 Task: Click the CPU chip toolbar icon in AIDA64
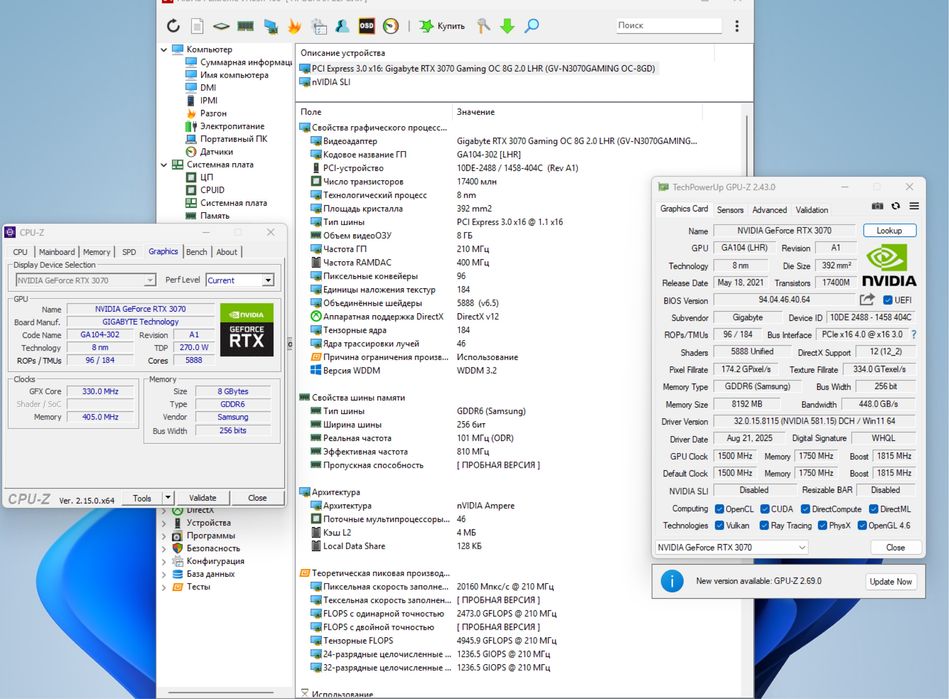point(221,26)
